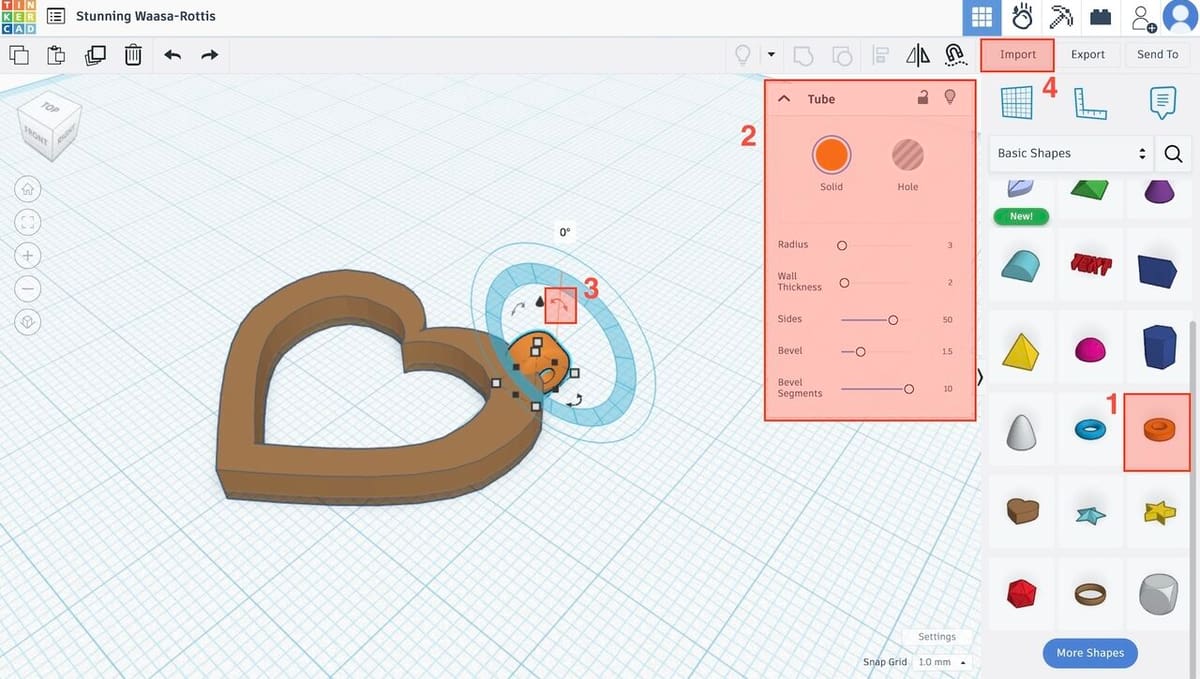This screenshot has height=679, width=1200.
Task: Activate the Mirror tool
Action: [x=917, y=55]
